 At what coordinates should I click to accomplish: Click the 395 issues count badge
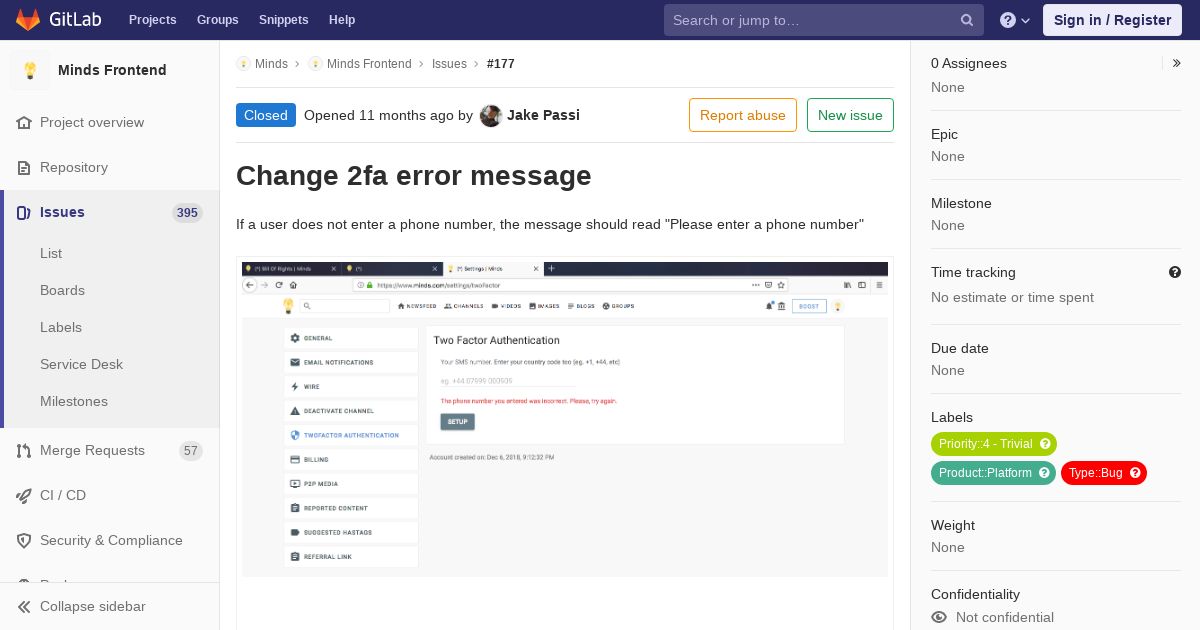coord(187,212)
